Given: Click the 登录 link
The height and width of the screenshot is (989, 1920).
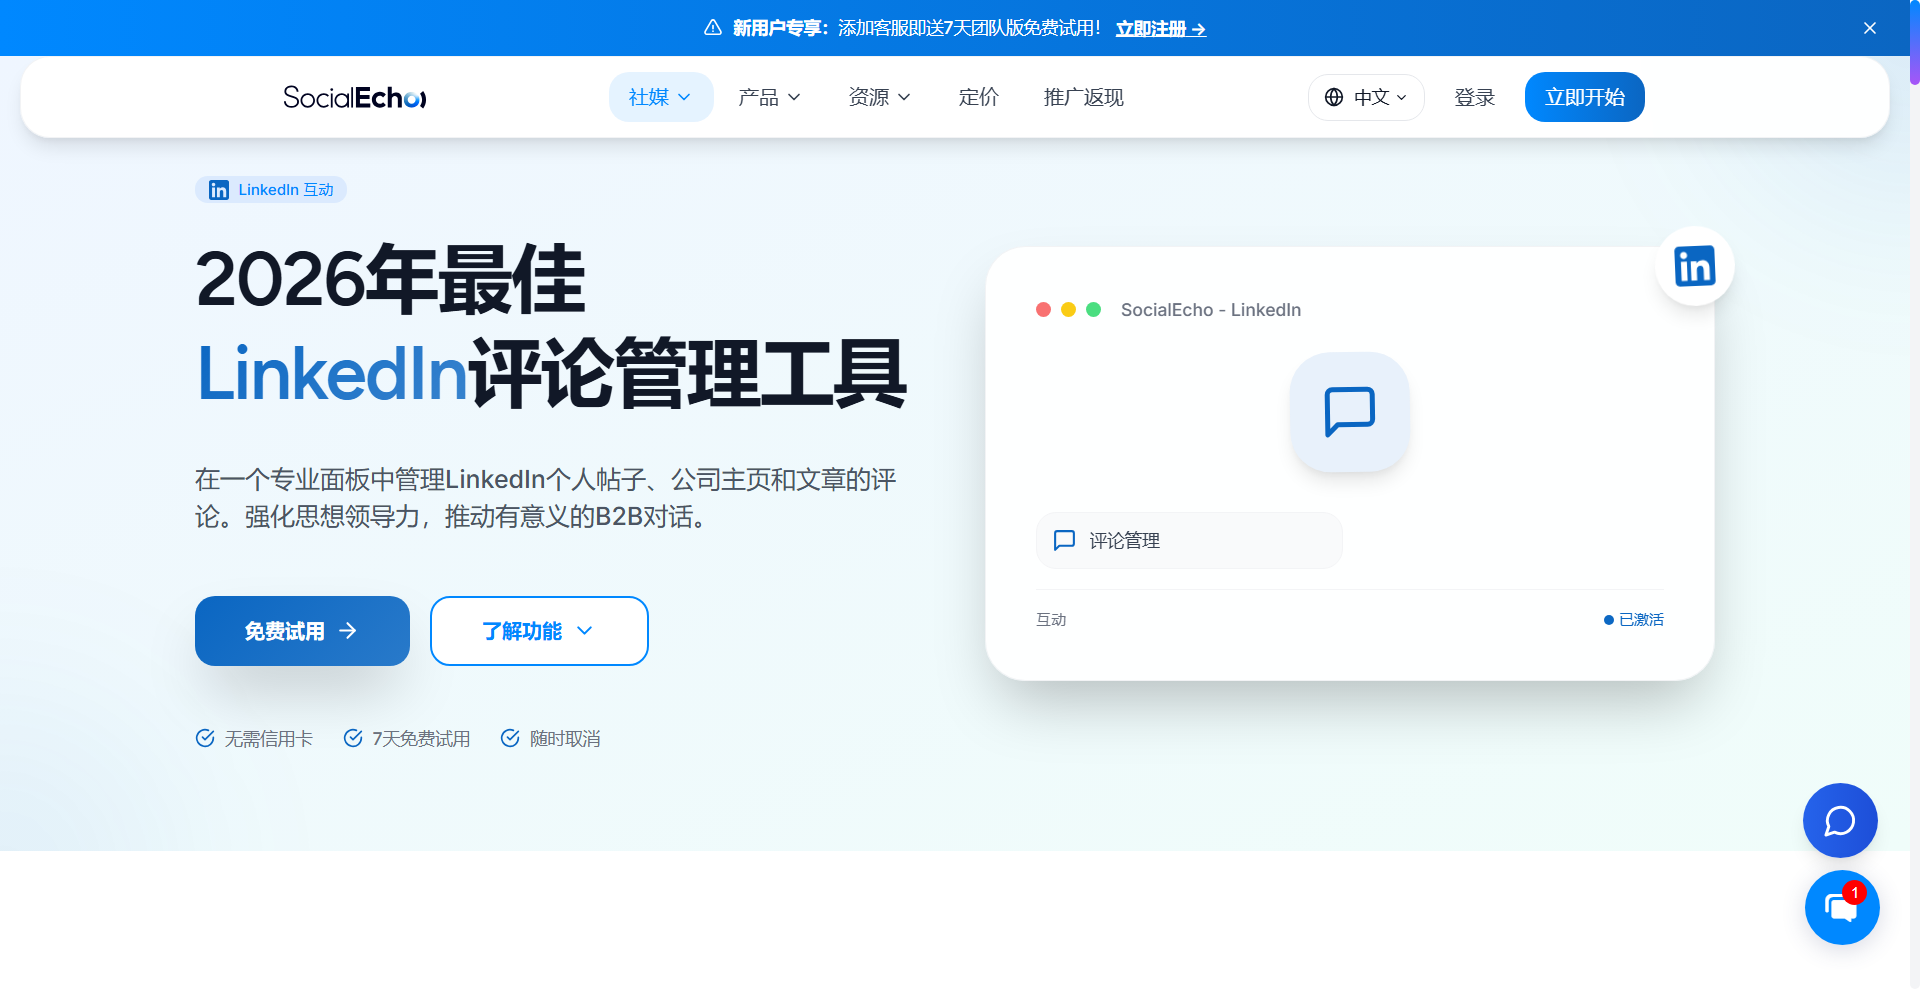Looking at the screenshot, I should [1475, 97].
